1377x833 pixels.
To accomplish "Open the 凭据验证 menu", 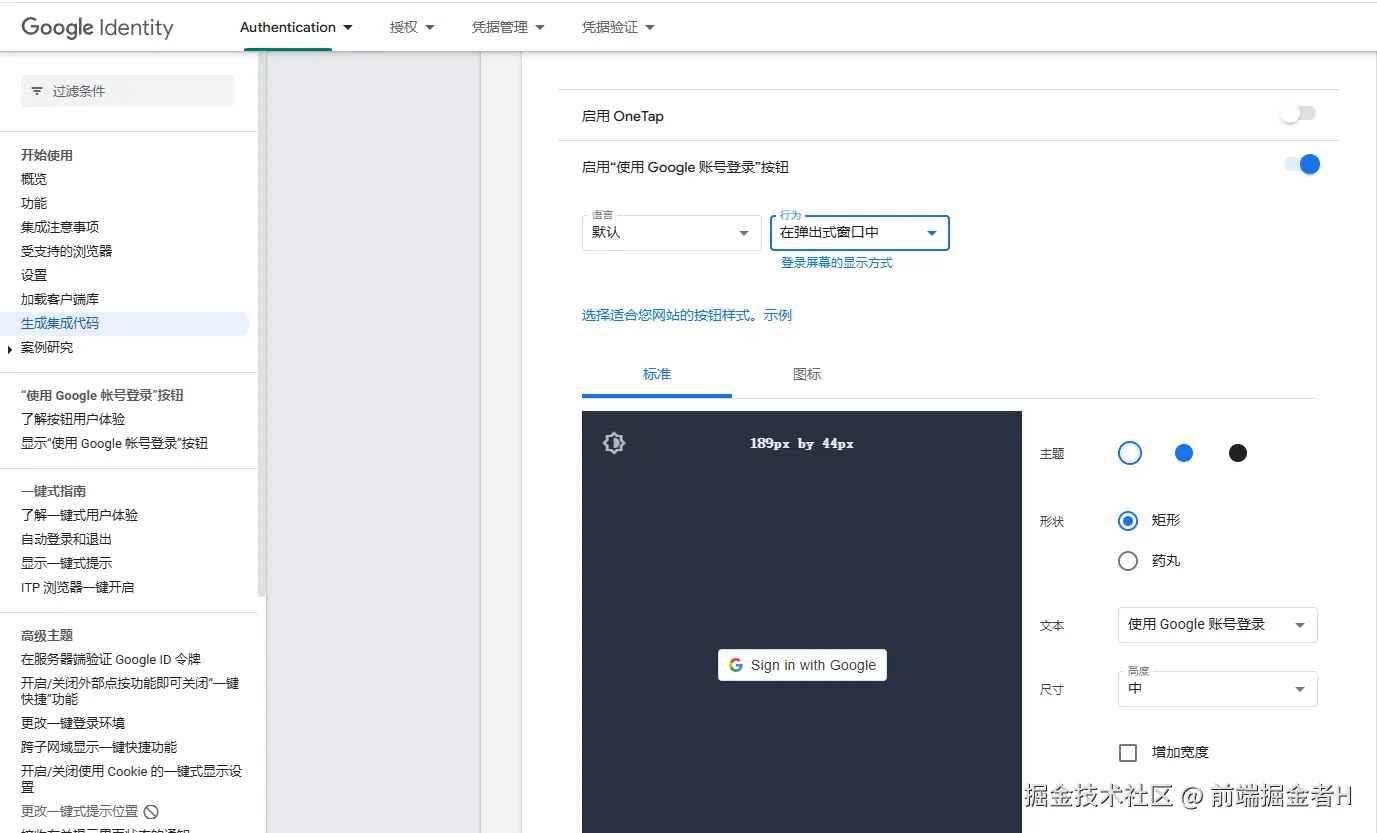I will pyautogui.click(x=618, y=27).
